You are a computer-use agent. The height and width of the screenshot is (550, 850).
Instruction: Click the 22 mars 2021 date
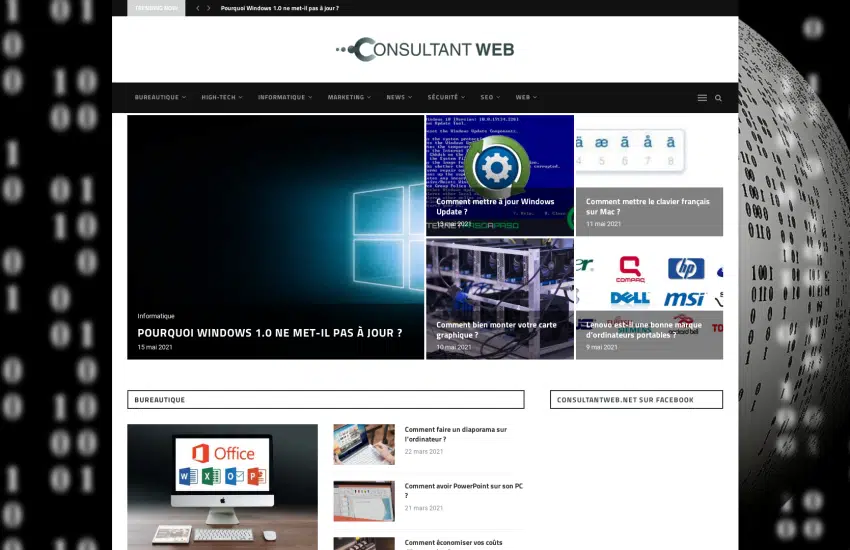(x=423, y=451)
